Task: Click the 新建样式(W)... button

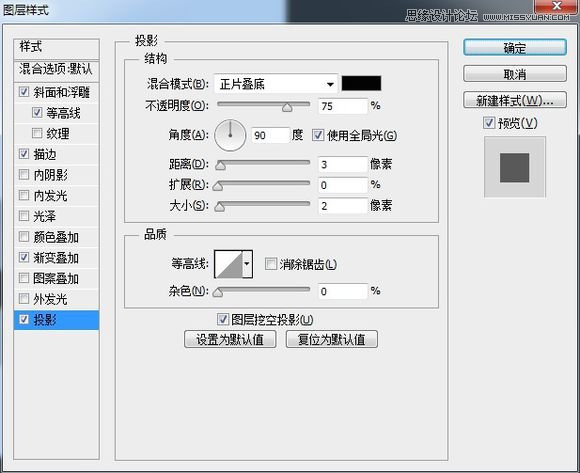Action: point(515,100)
